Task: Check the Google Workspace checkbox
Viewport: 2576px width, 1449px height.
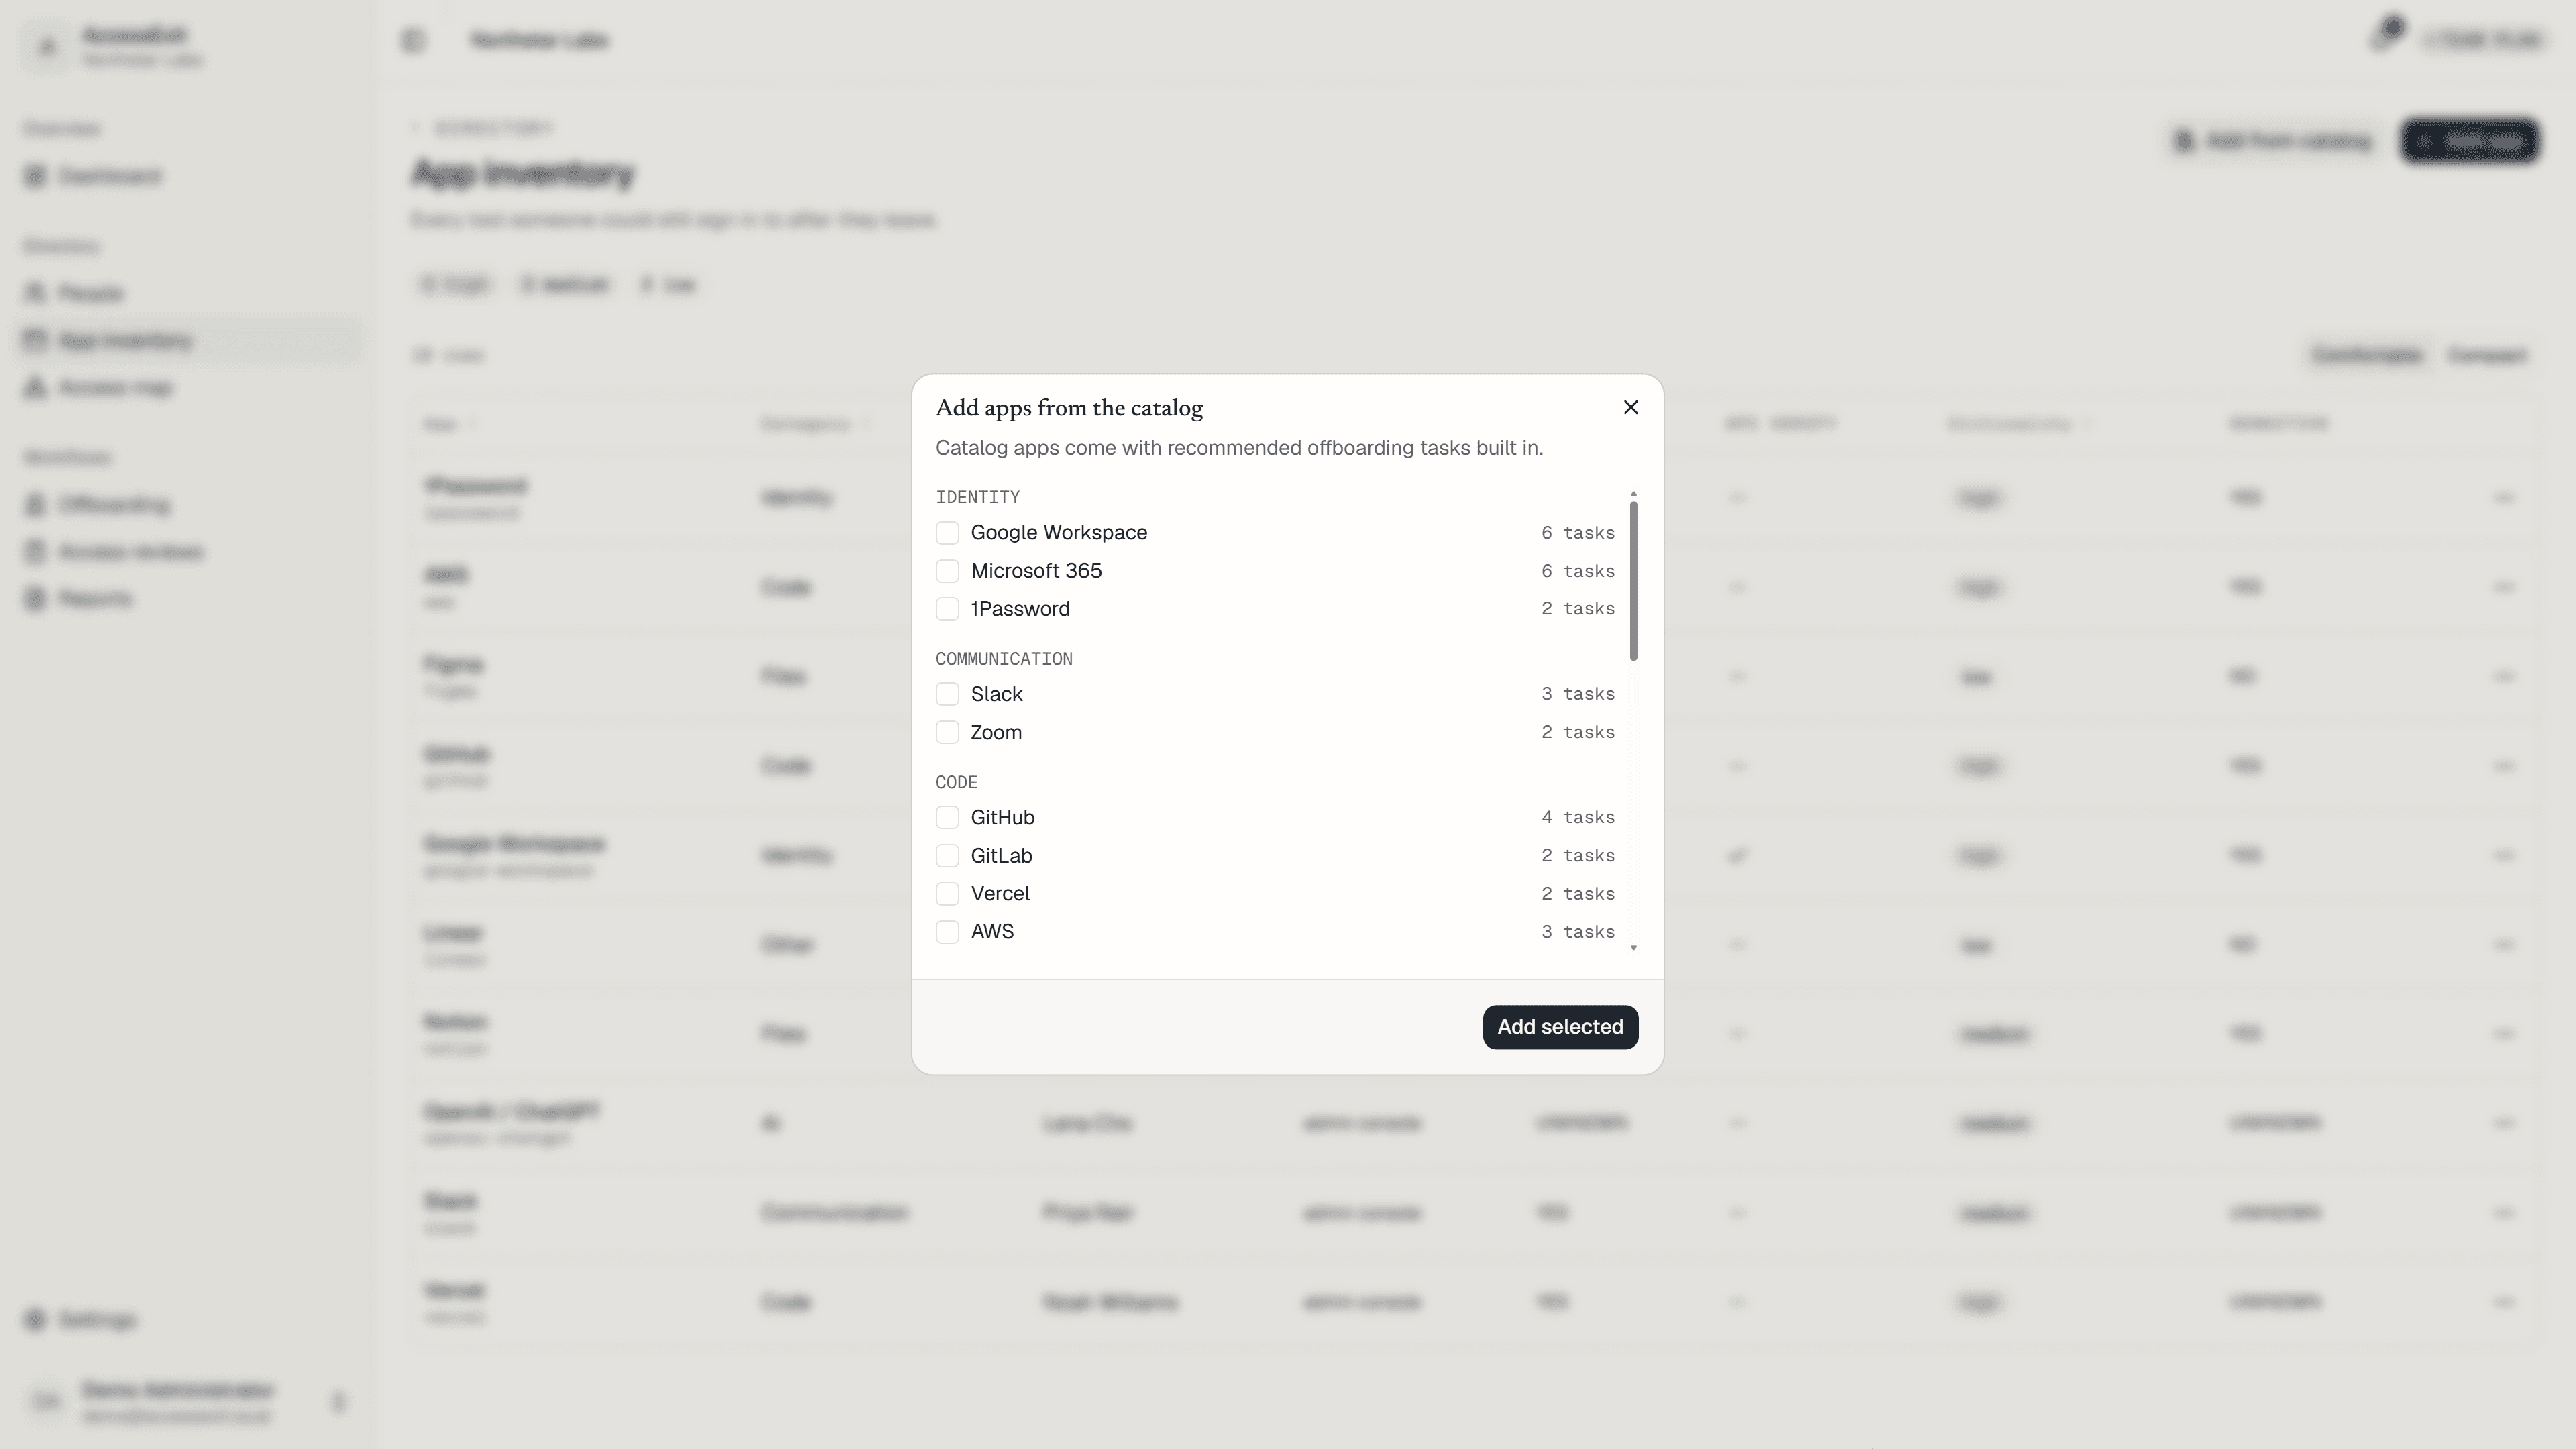Action: pyautogui.click(x=947, y=533)
